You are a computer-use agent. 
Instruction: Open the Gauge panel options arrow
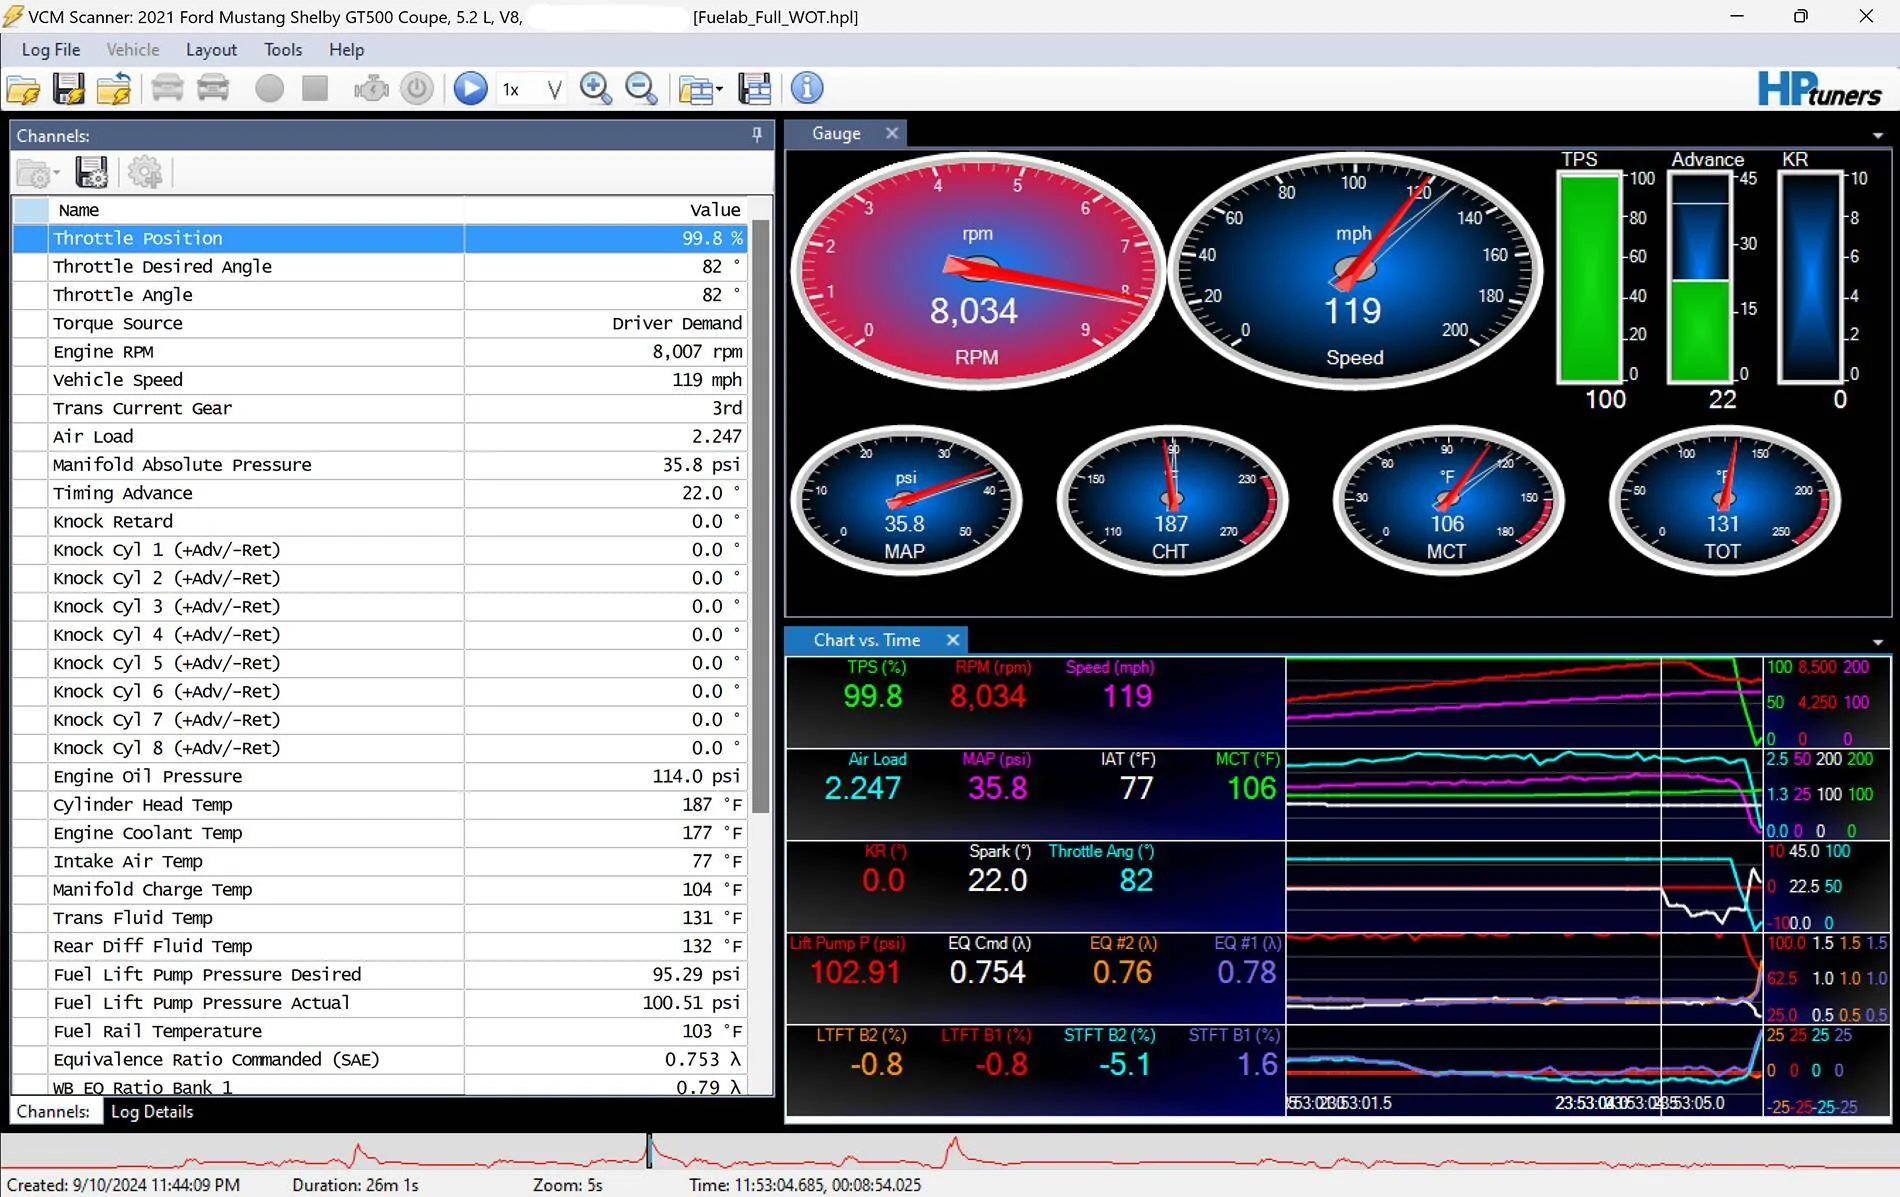(1877, 136)
